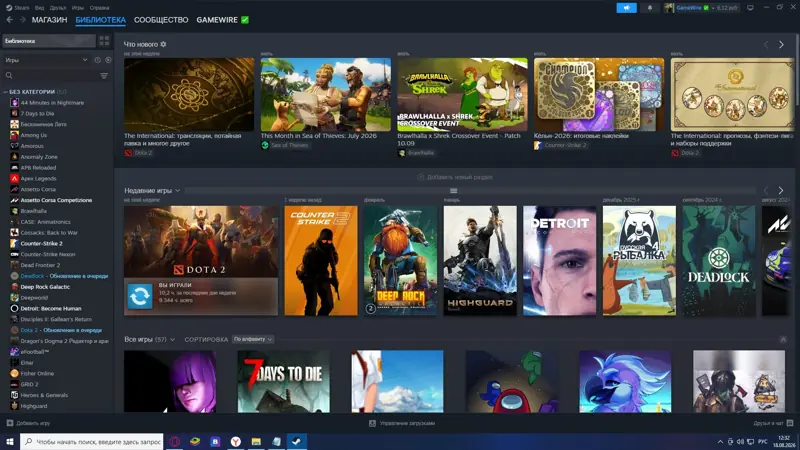Show next What's New news items

point(781,45)
